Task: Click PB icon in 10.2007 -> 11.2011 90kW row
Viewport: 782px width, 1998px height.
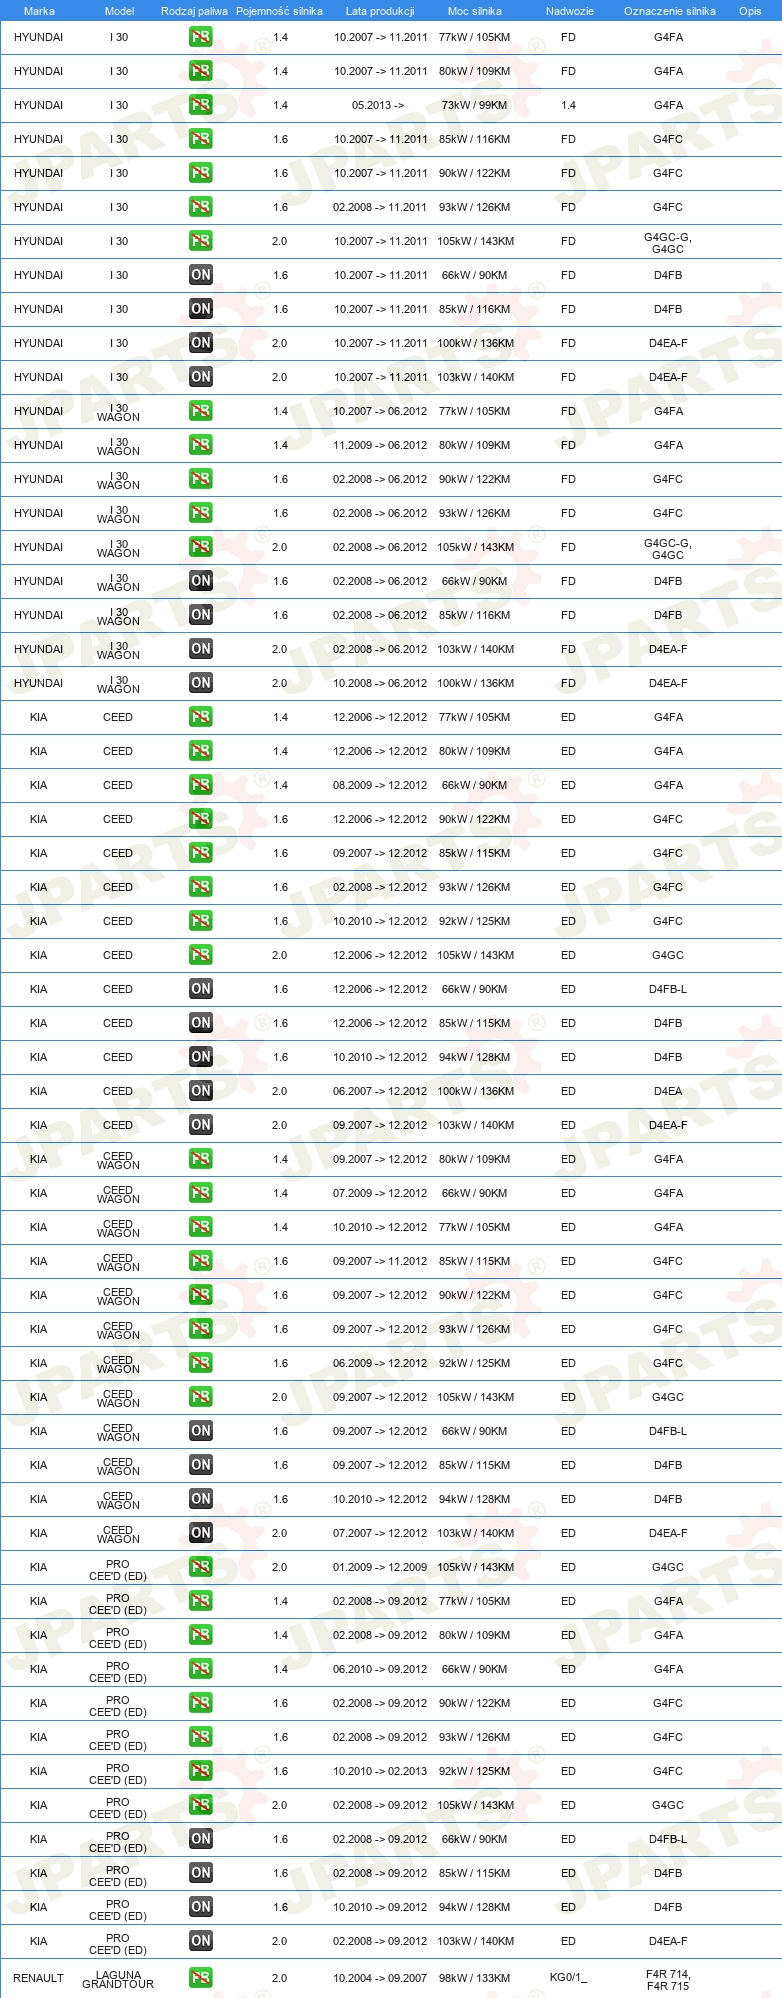Action: pyautogui.click(x=201, y=173)
